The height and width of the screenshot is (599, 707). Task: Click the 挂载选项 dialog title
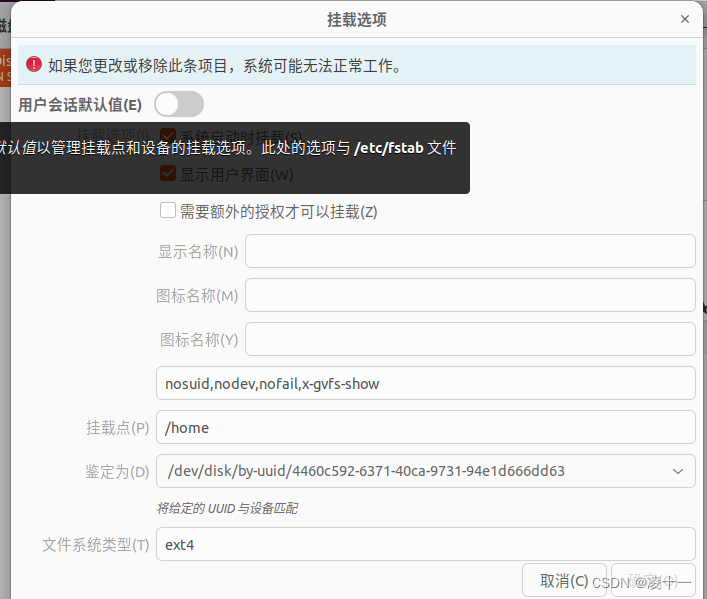pos(357,20)
